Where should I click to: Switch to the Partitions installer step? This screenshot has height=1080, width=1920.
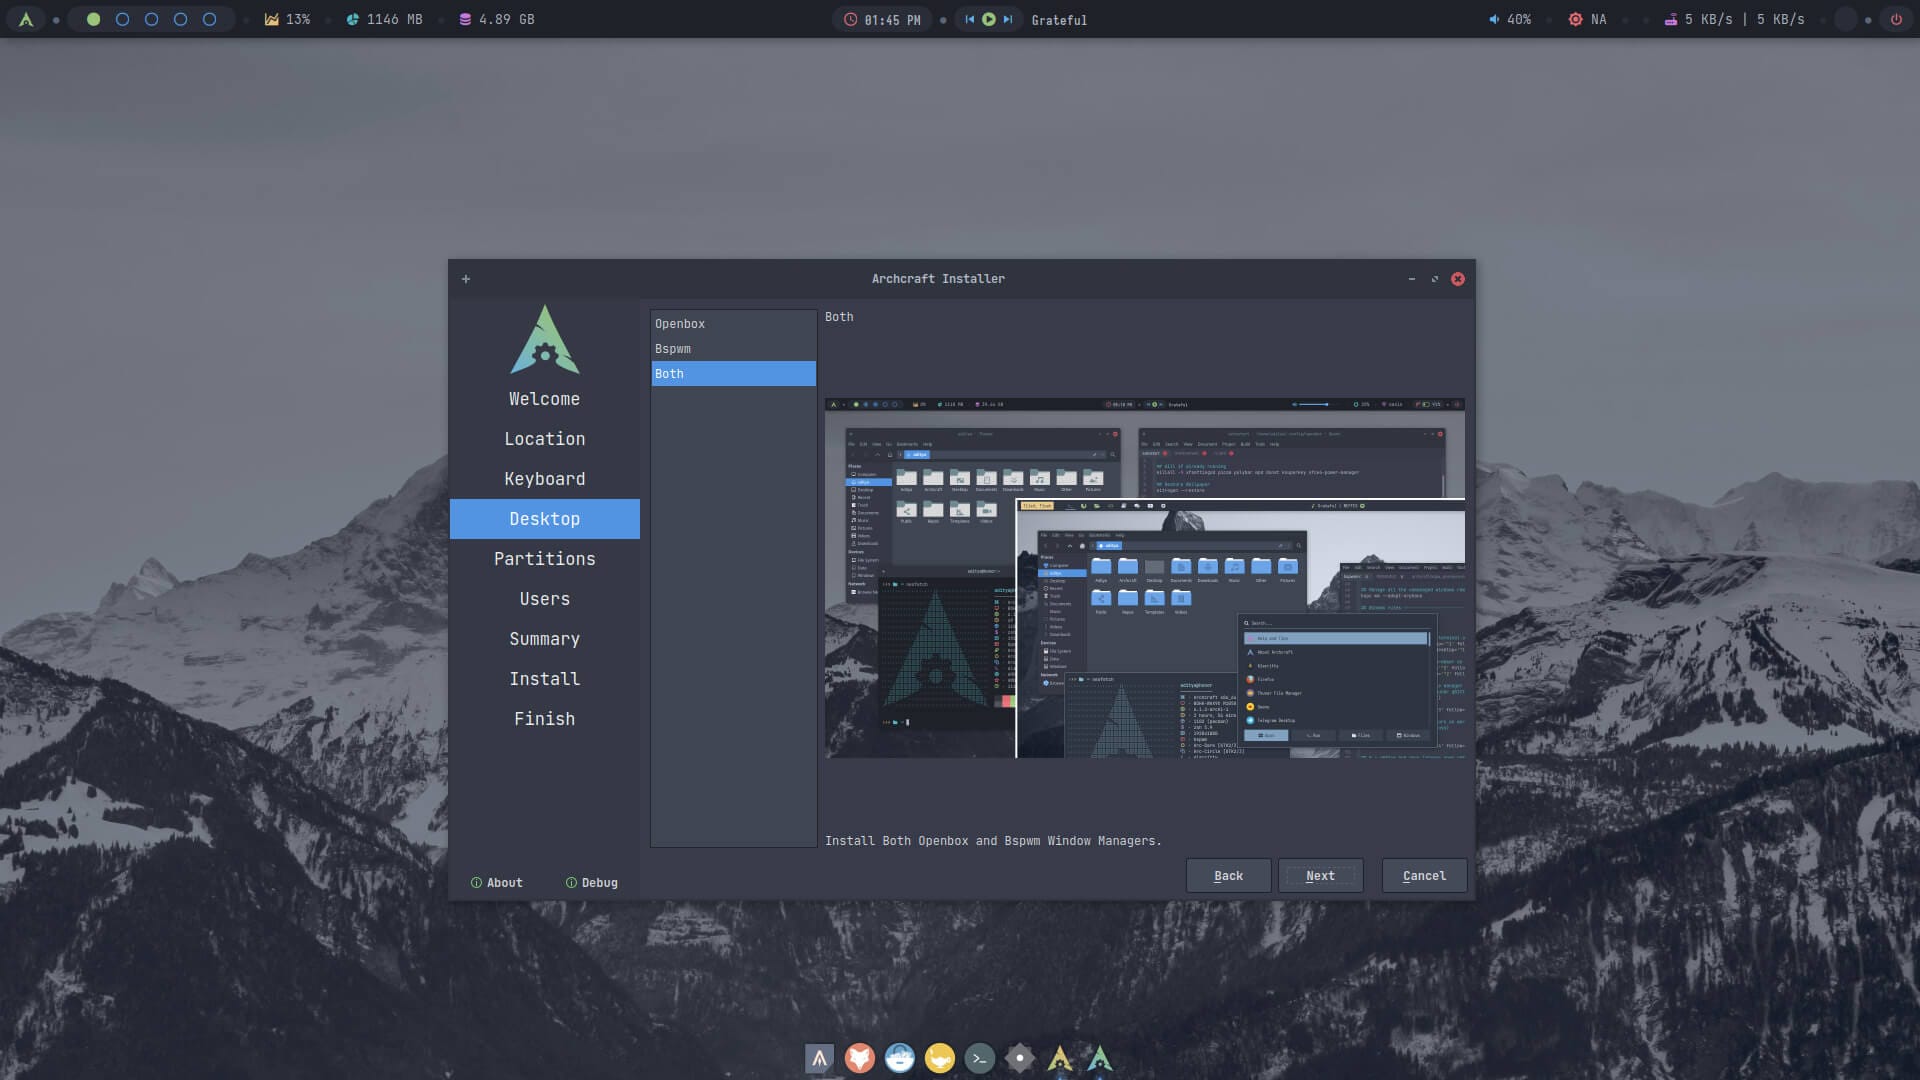click(545, 558)
